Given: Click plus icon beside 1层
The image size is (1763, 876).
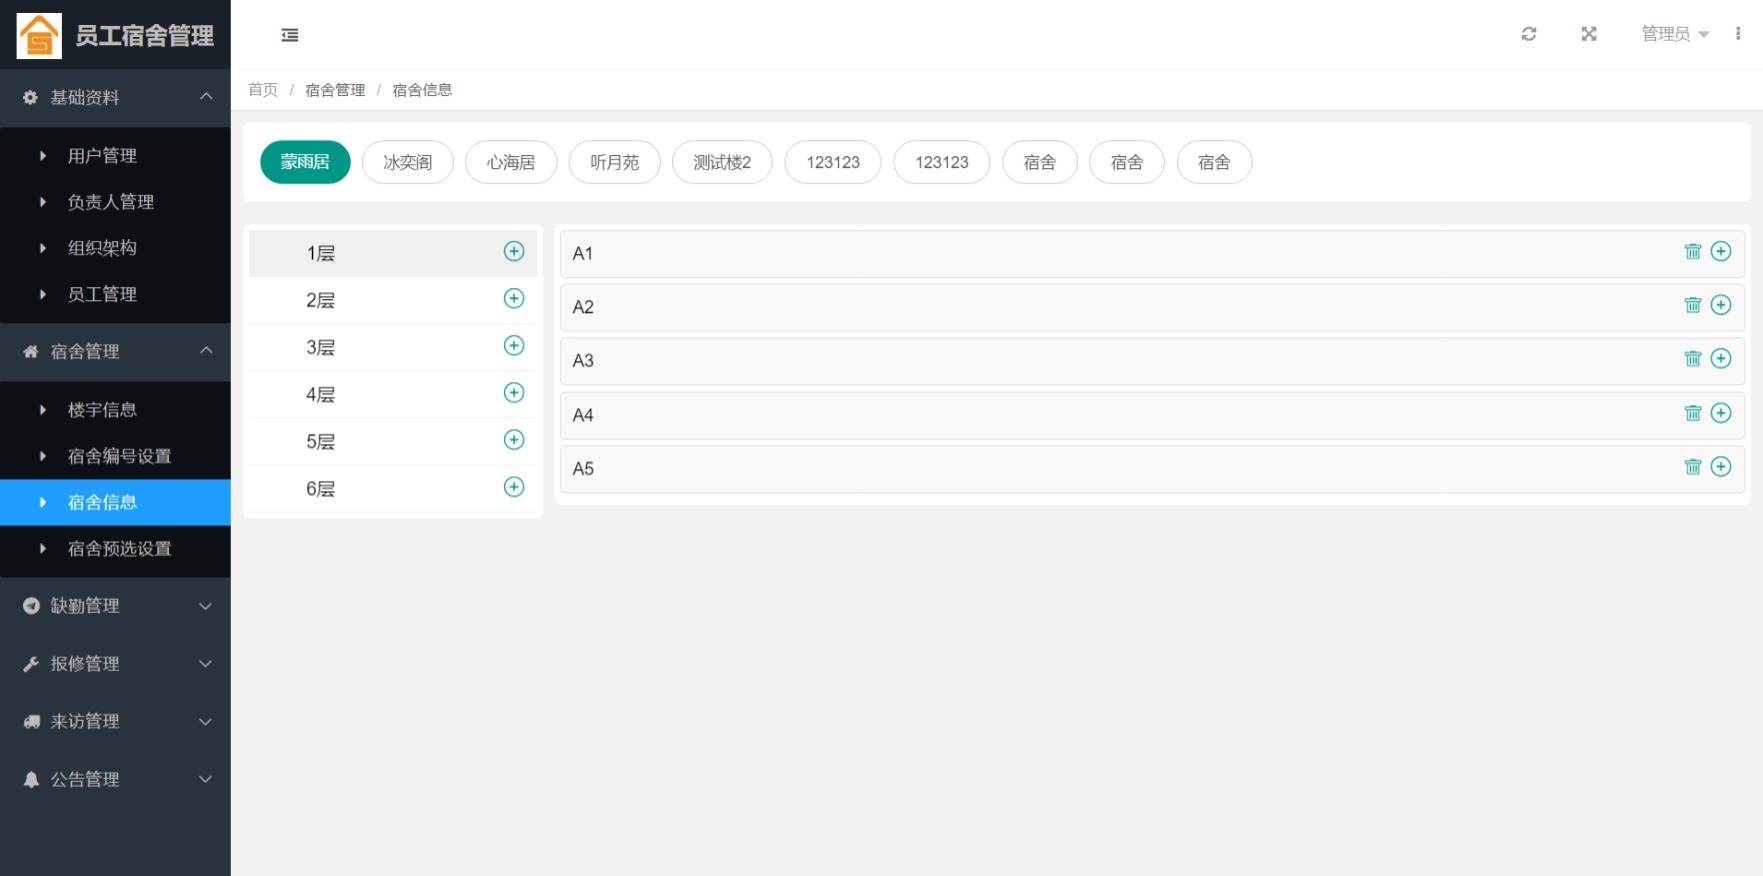Looking at the screenshot, I should [514, 251].
